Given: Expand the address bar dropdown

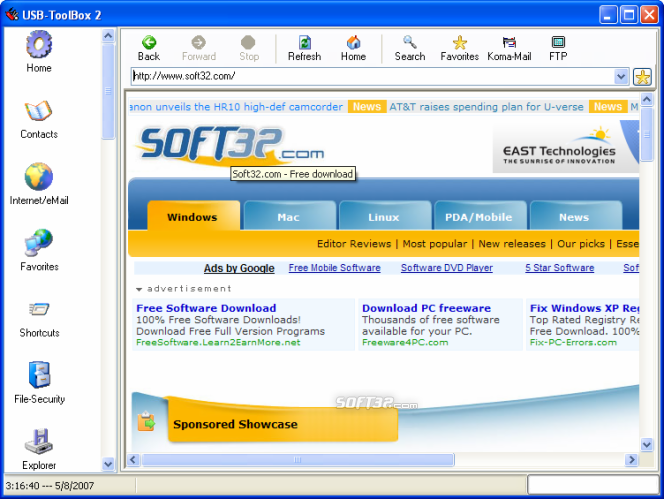Looking at the screenshot, I should tap(621, 77).
